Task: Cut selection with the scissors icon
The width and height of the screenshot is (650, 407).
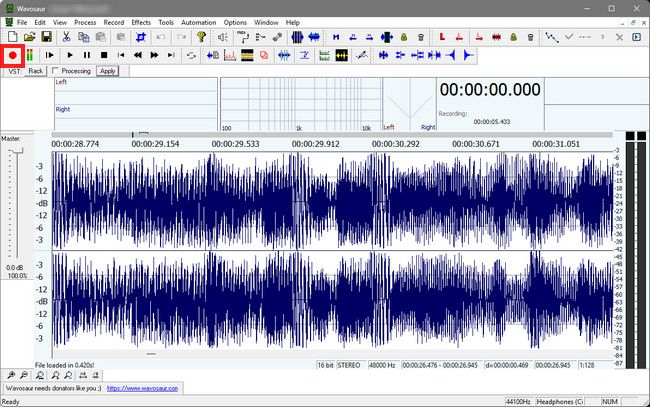Action: tap(66, 37)
